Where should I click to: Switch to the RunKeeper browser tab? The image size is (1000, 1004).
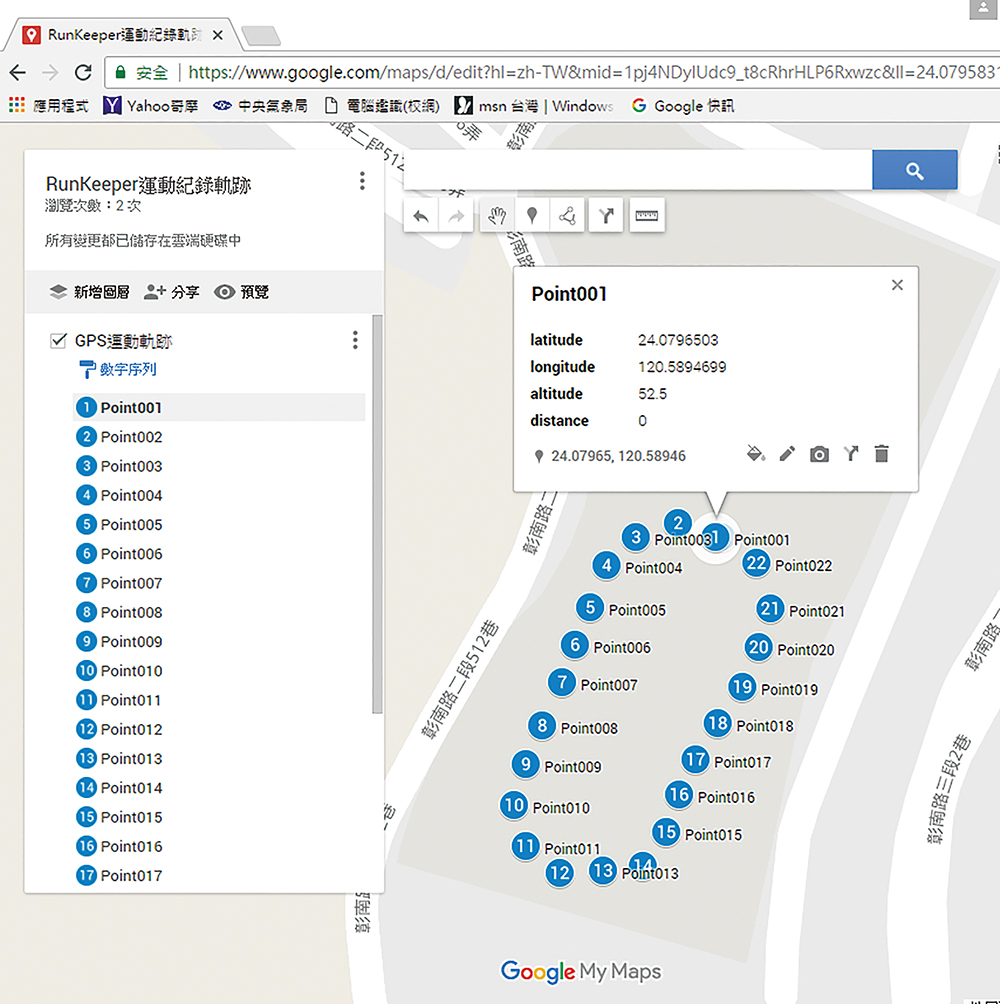tap(123, 35)
